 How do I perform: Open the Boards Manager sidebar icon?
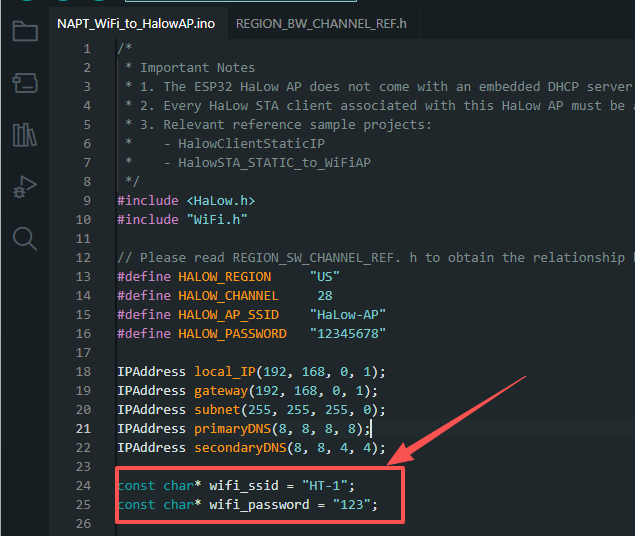(25, 83)
